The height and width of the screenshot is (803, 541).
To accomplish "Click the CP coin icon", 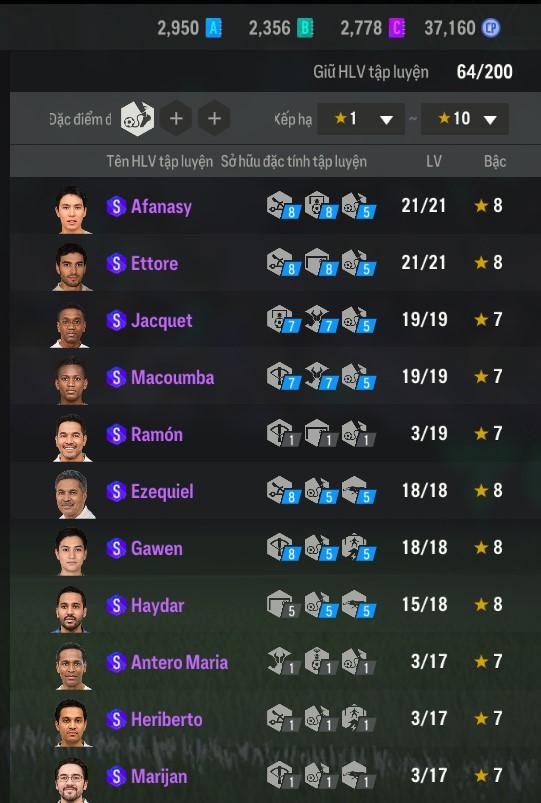I will pos(491,28).
